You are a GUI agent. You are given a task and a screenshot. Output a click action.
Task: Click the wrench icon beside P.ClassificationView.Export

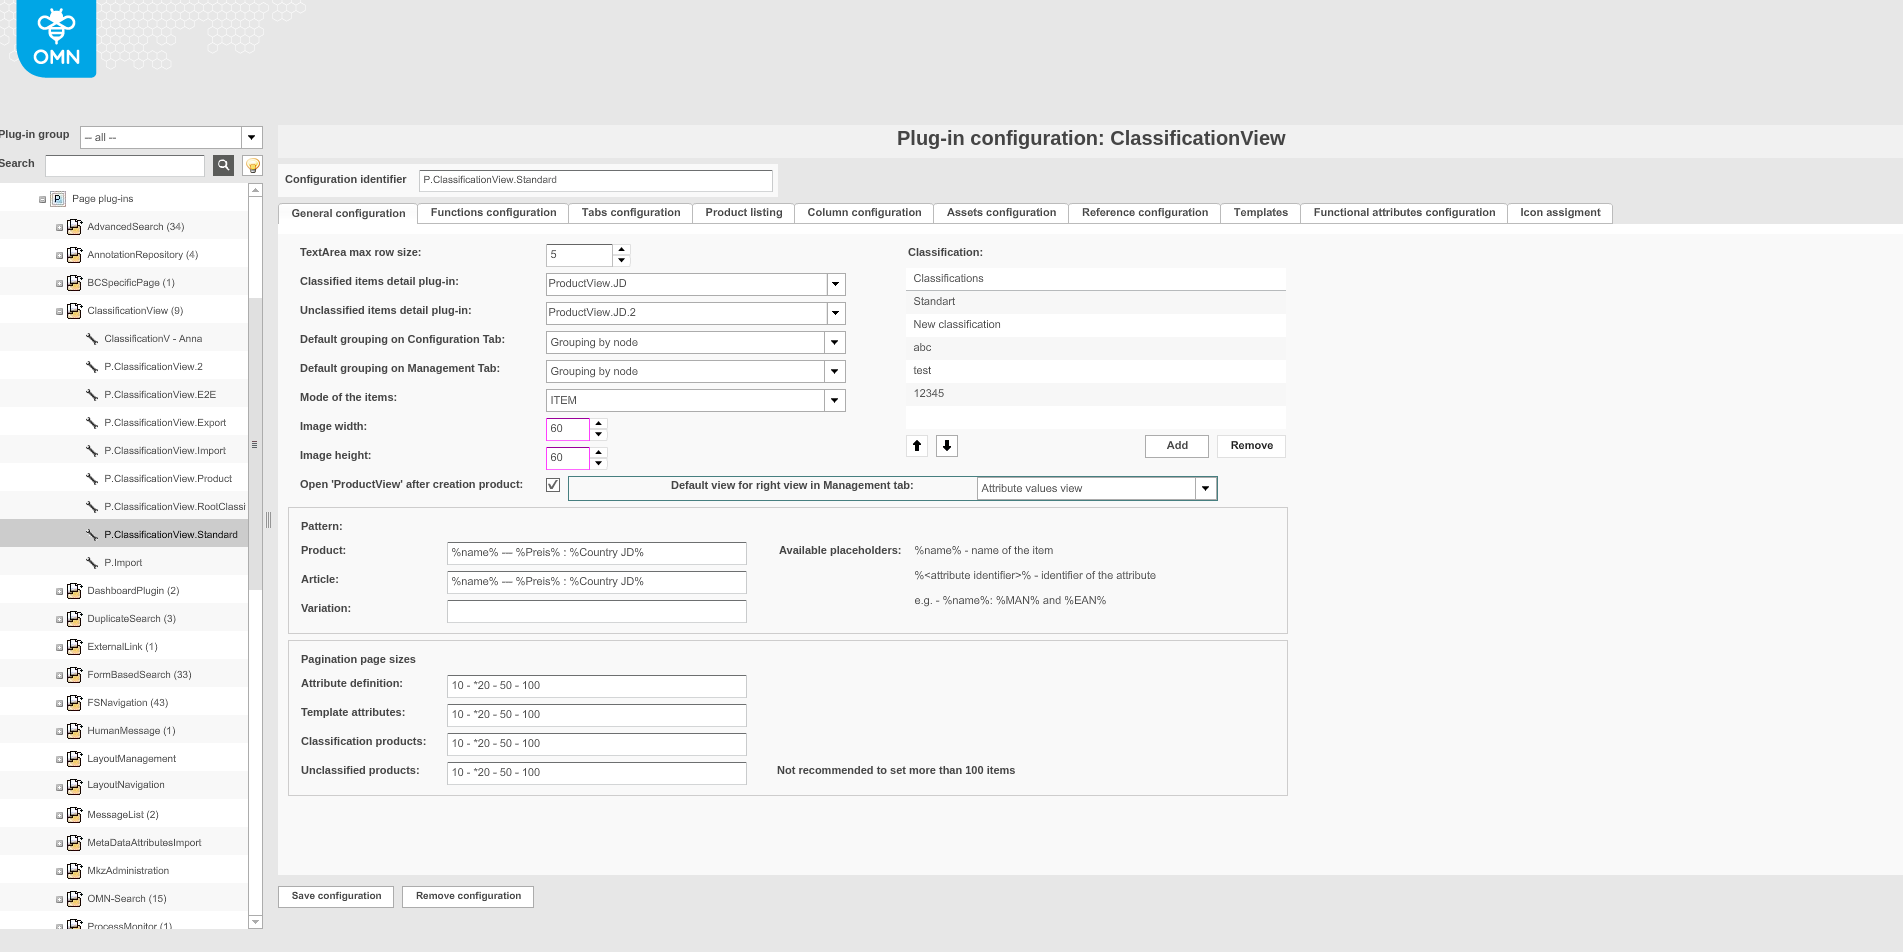(93, 422)
